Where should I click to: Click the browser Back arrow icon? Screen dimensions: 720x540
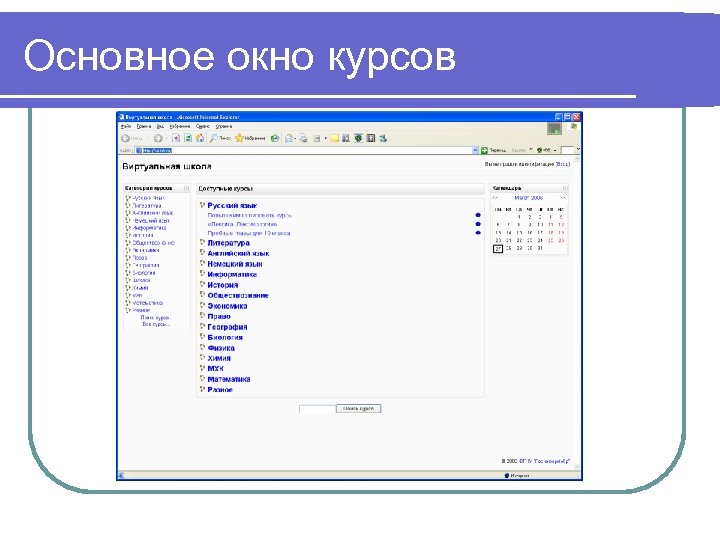click(x=125, y=138)
